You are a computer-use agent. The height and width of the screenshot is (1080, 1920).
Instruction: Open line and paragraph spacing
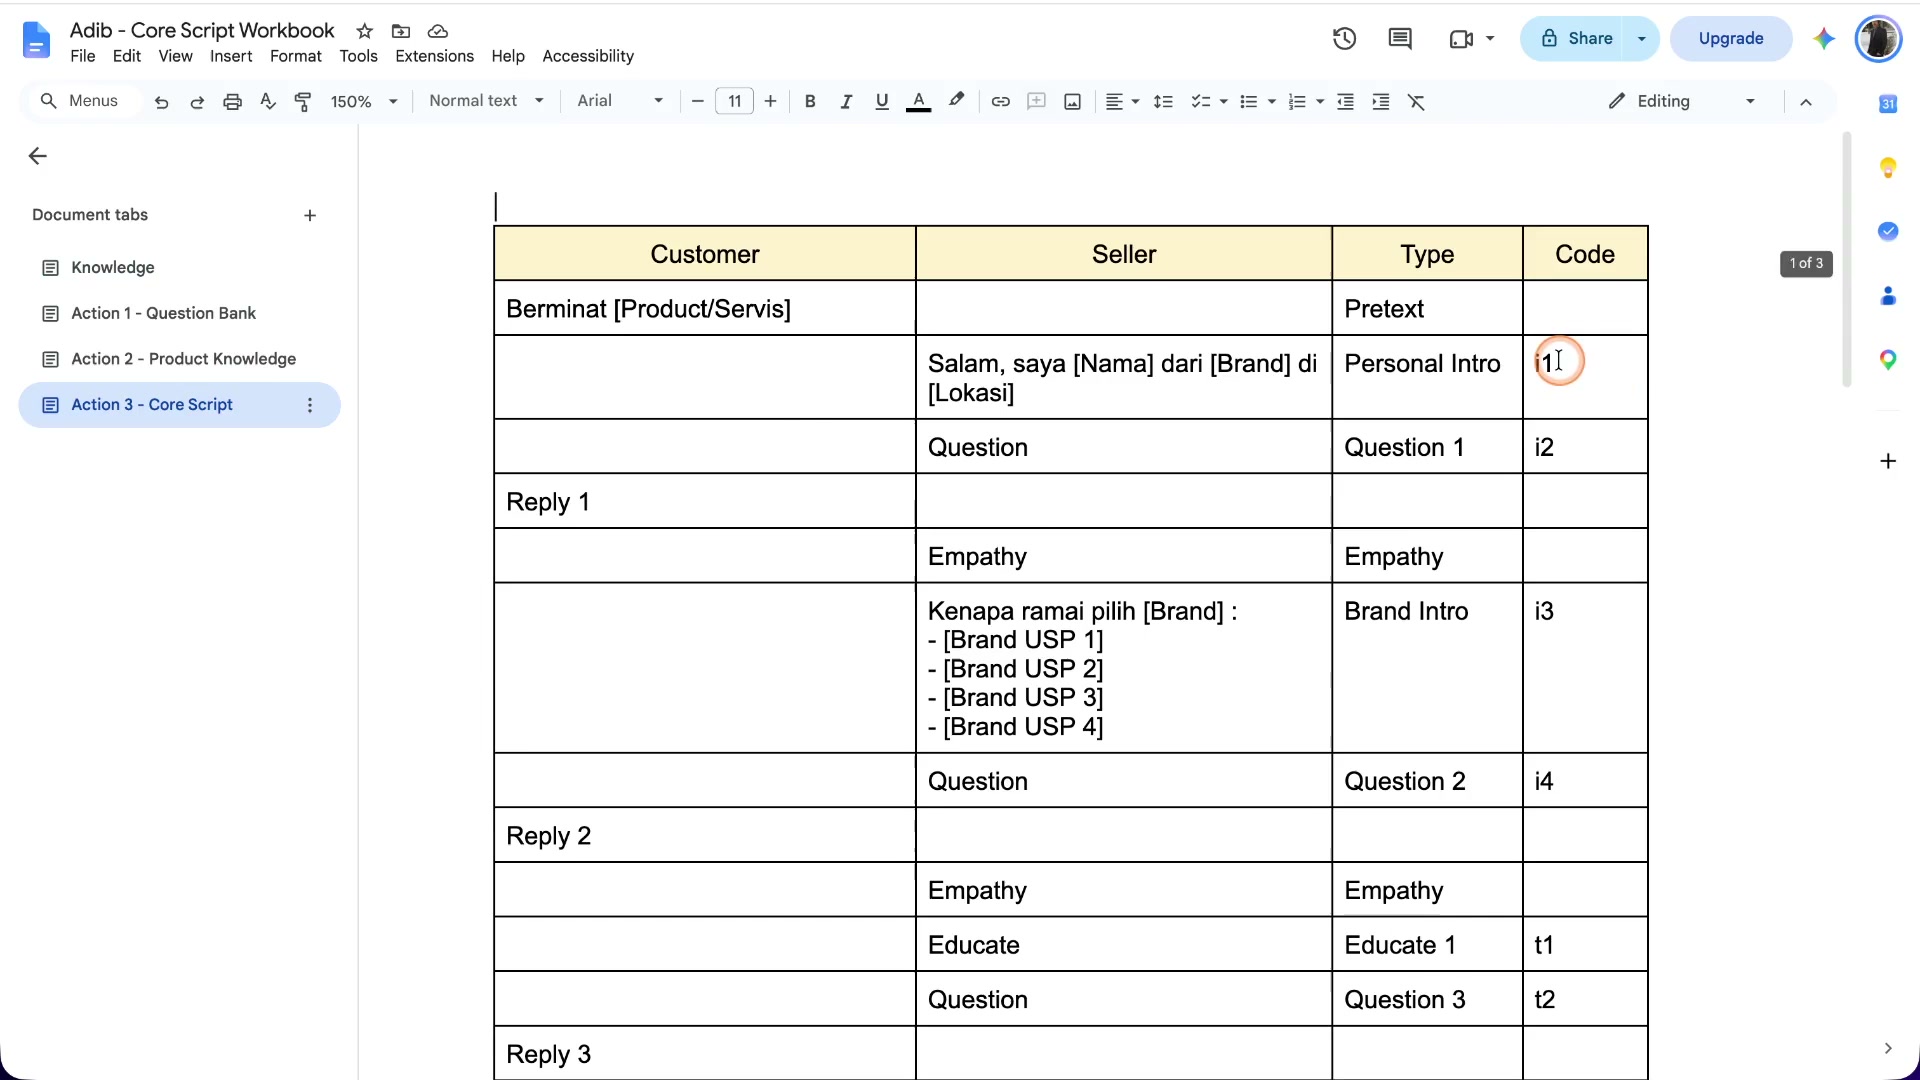click(1163, 102)
